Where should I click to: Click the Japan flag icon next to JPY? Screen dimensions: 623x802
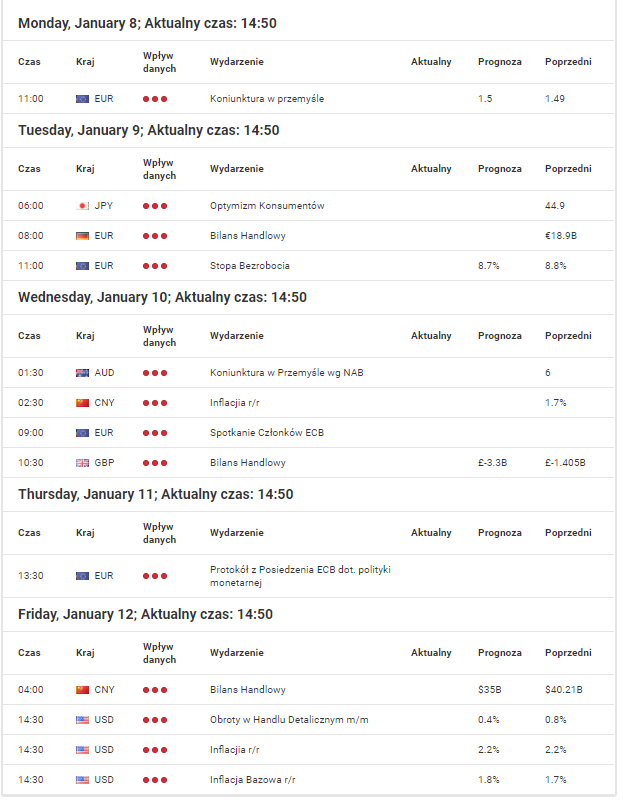82,206
